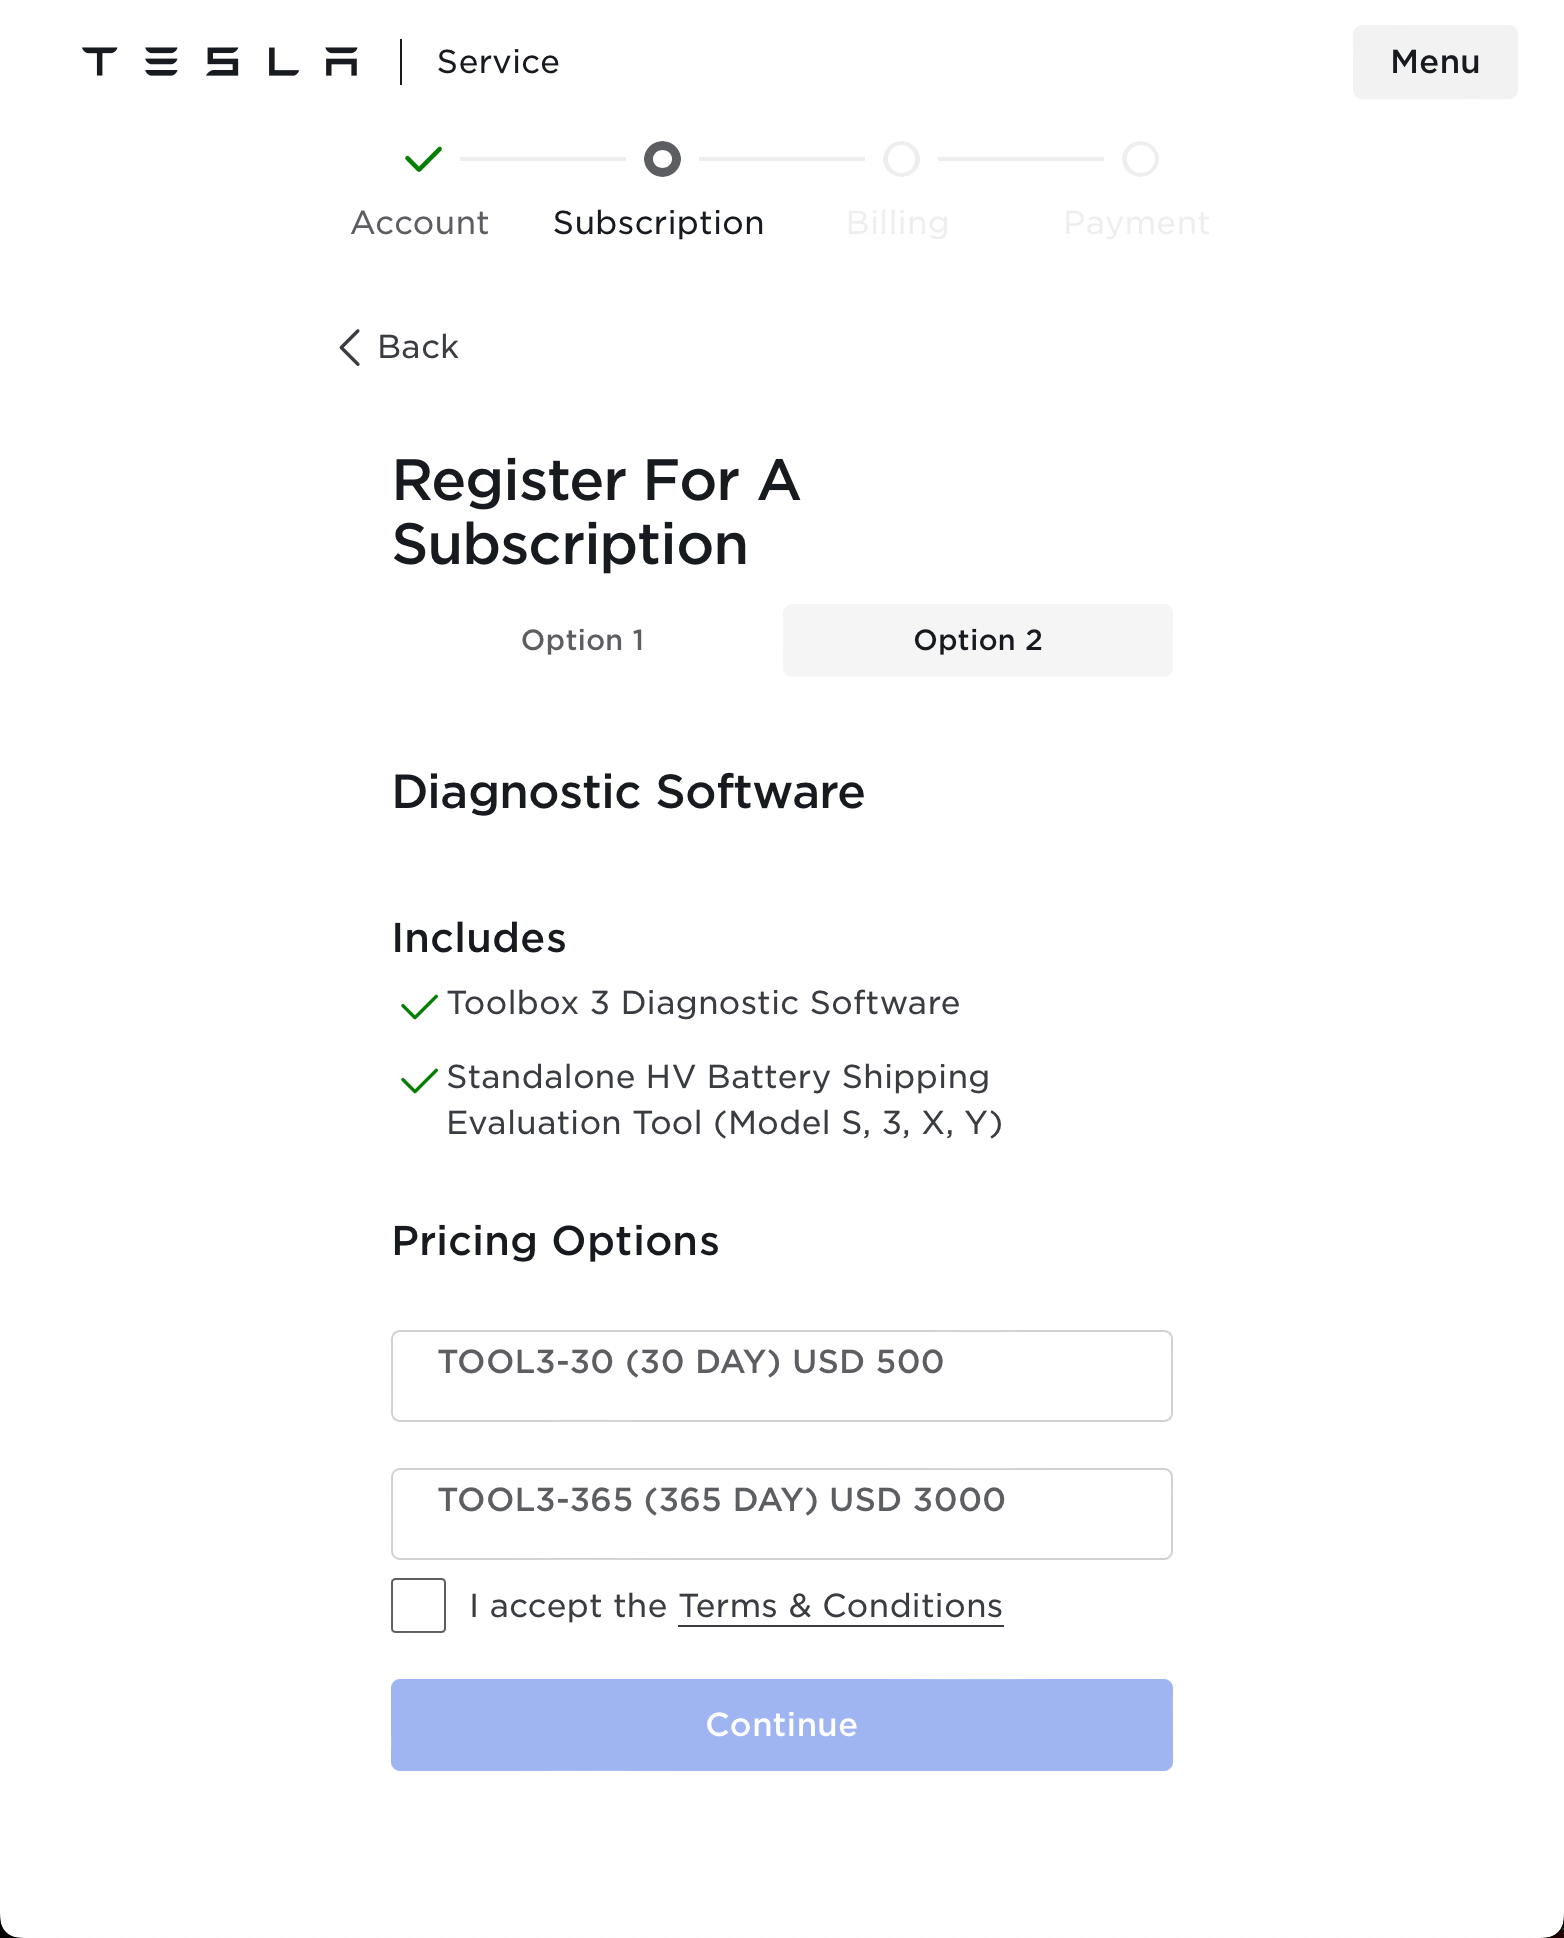Click the Back navigation text
Image resolution: width=1564 pixels, height=1938 pixels.
(x=416, y=347)
